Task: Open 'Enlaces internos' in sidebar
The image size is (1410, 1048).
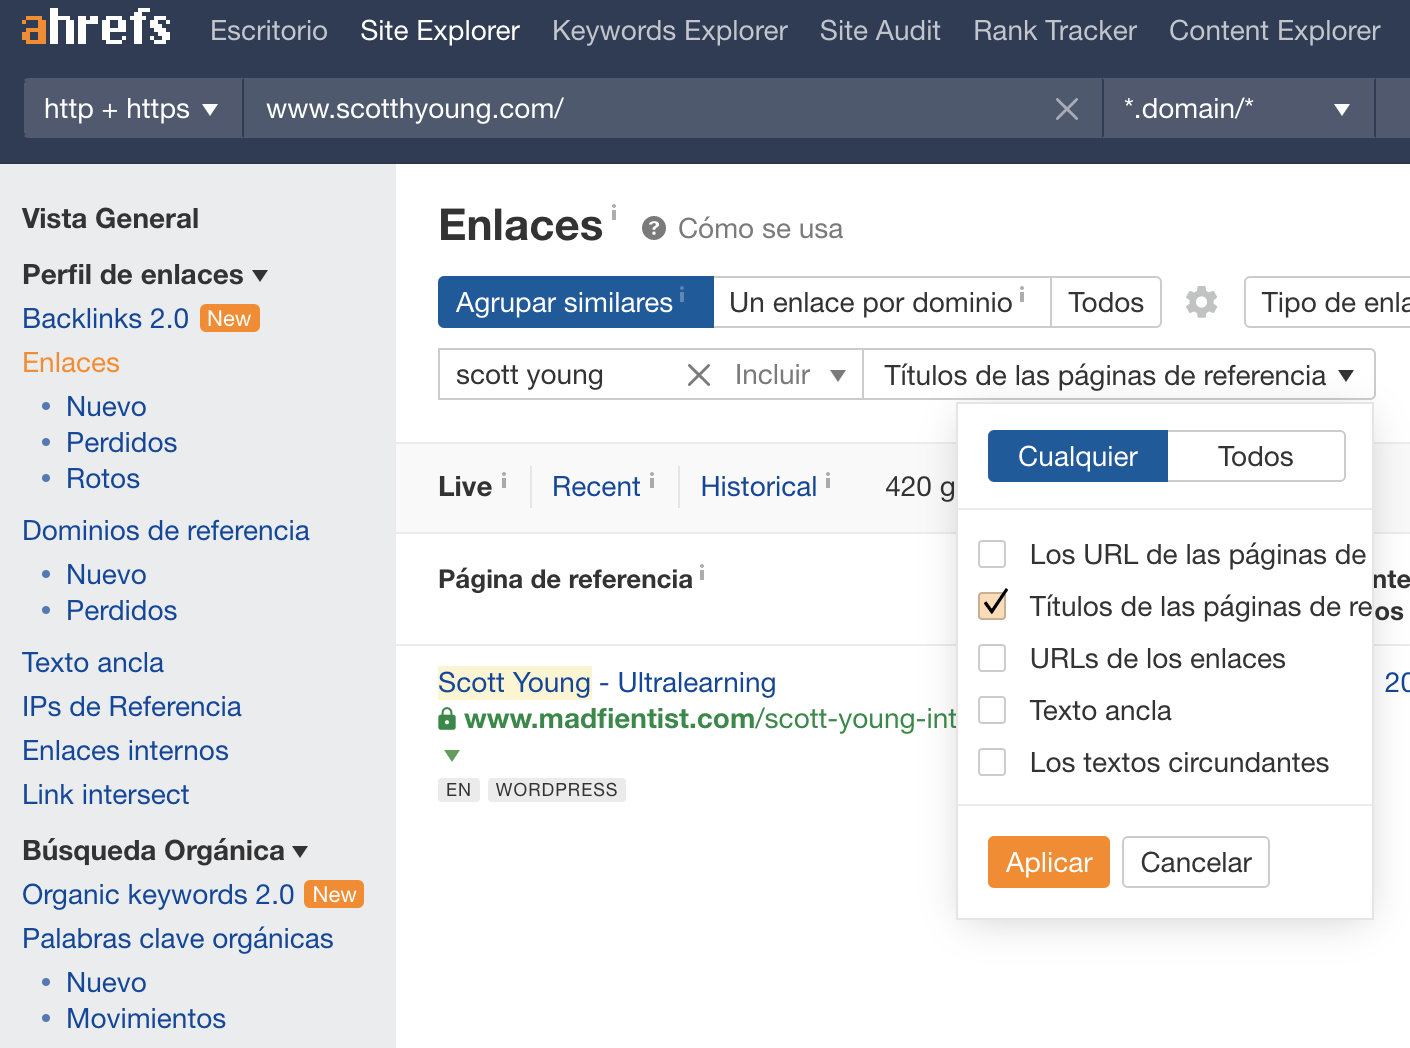Action: tap(125, 750)
